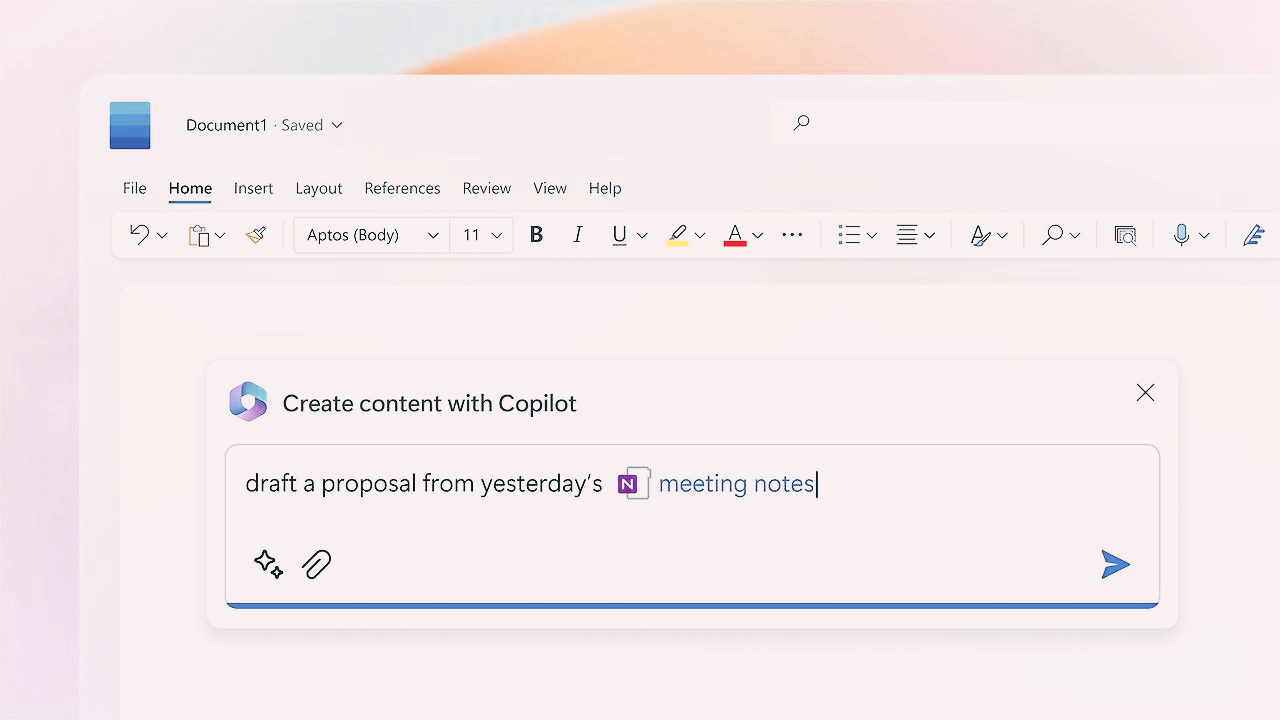Click the toolbar icon left of the microphone
This screenshot has width=1280, height=720.
pos(1125,235)
